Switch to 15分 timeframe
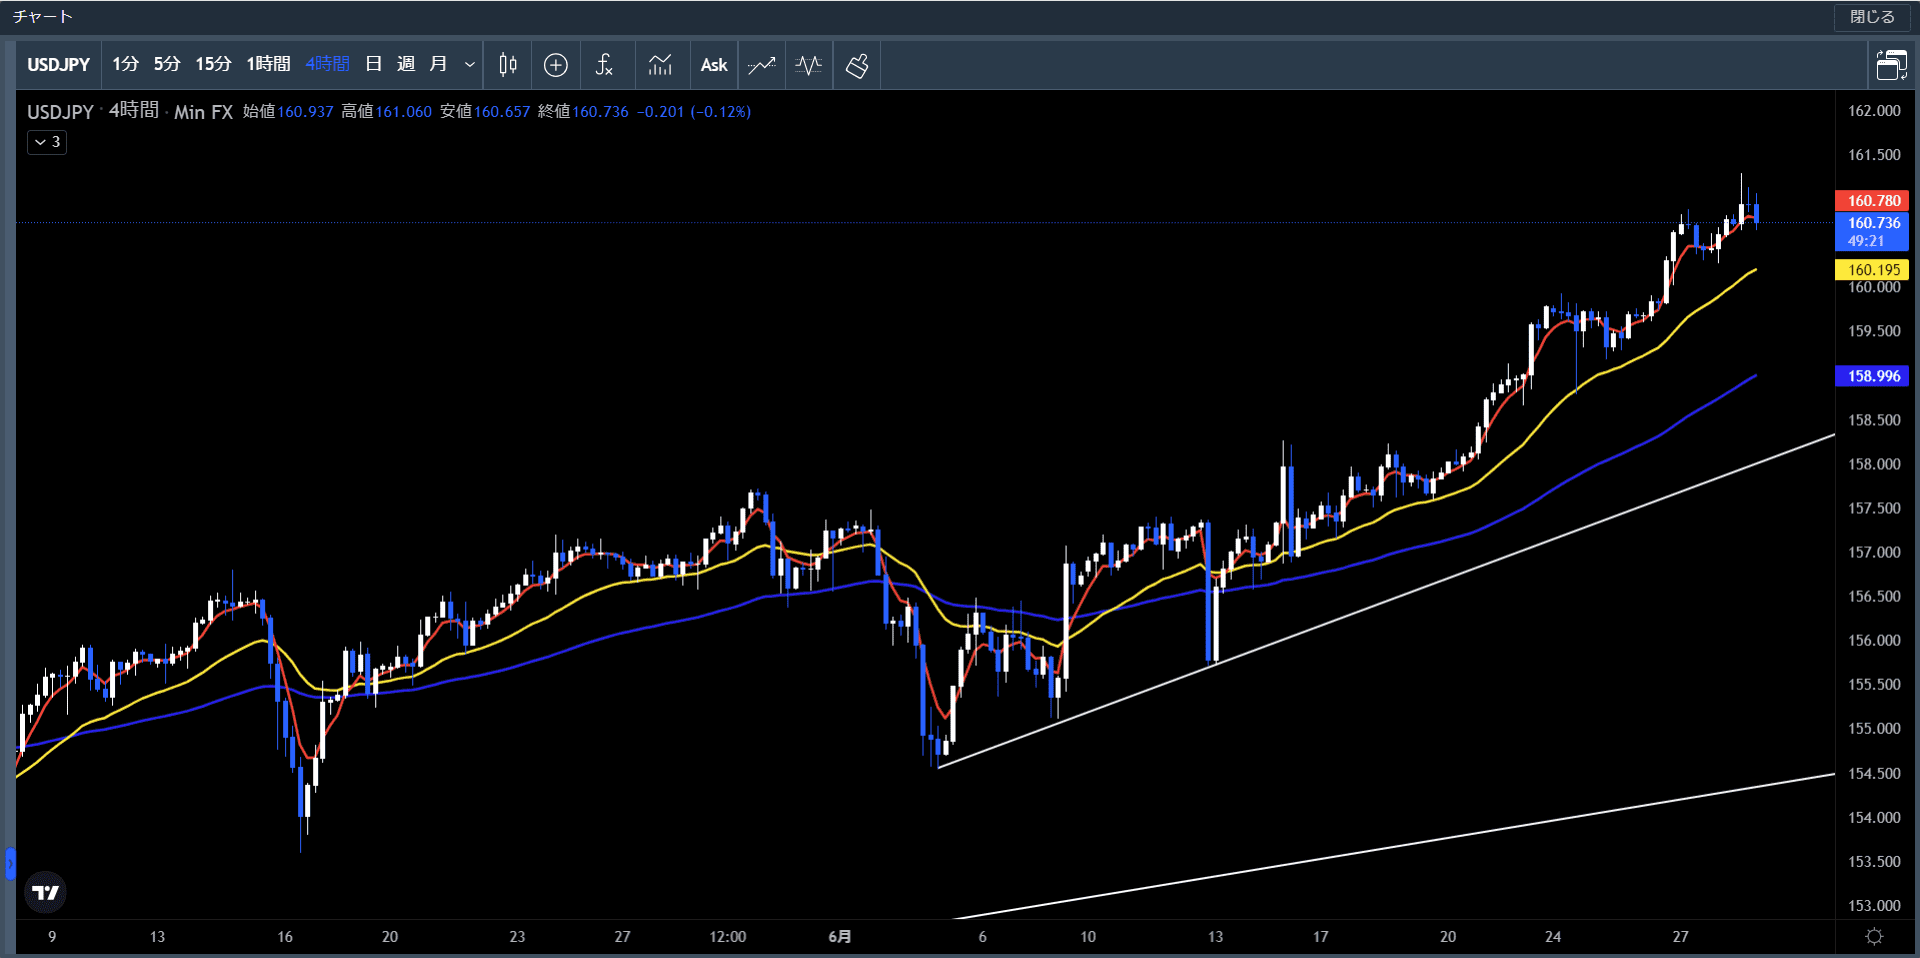The width and height of the screenshot is (1920, 958). [x=213, y=64]
